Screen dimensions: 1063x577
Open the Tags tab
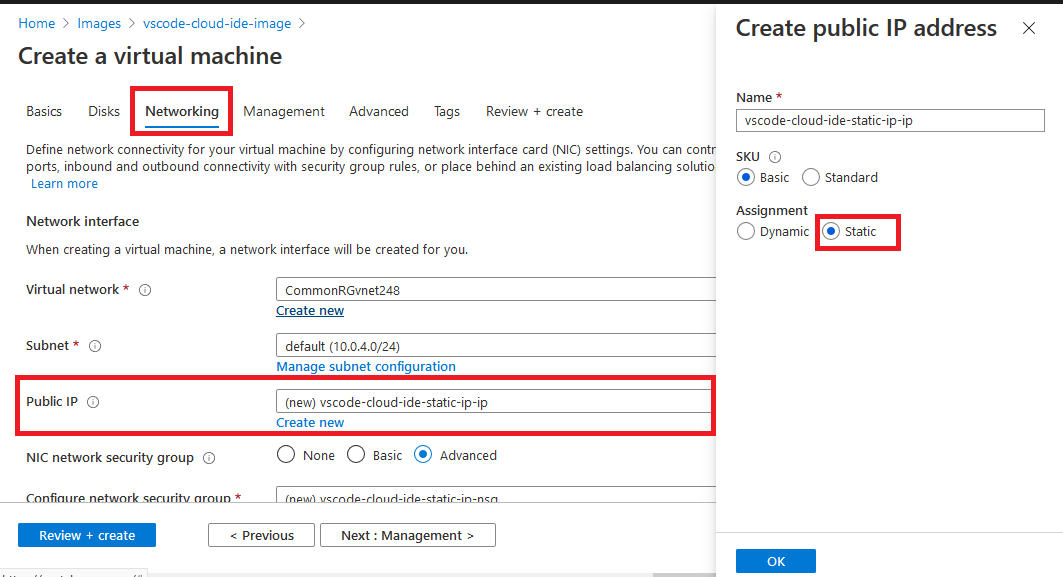click(447, 111)
